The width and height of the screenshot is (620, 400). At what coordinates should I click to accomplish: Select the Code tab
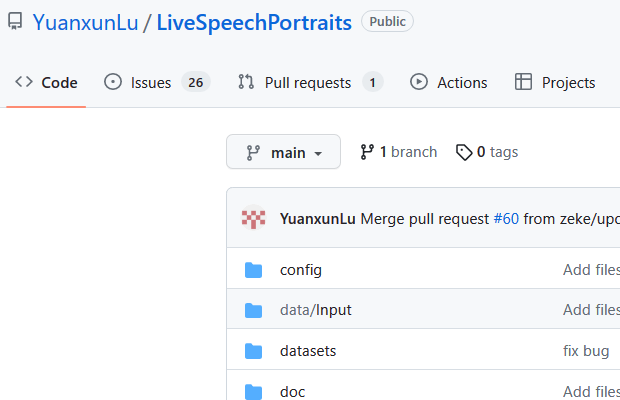[46, 83]
